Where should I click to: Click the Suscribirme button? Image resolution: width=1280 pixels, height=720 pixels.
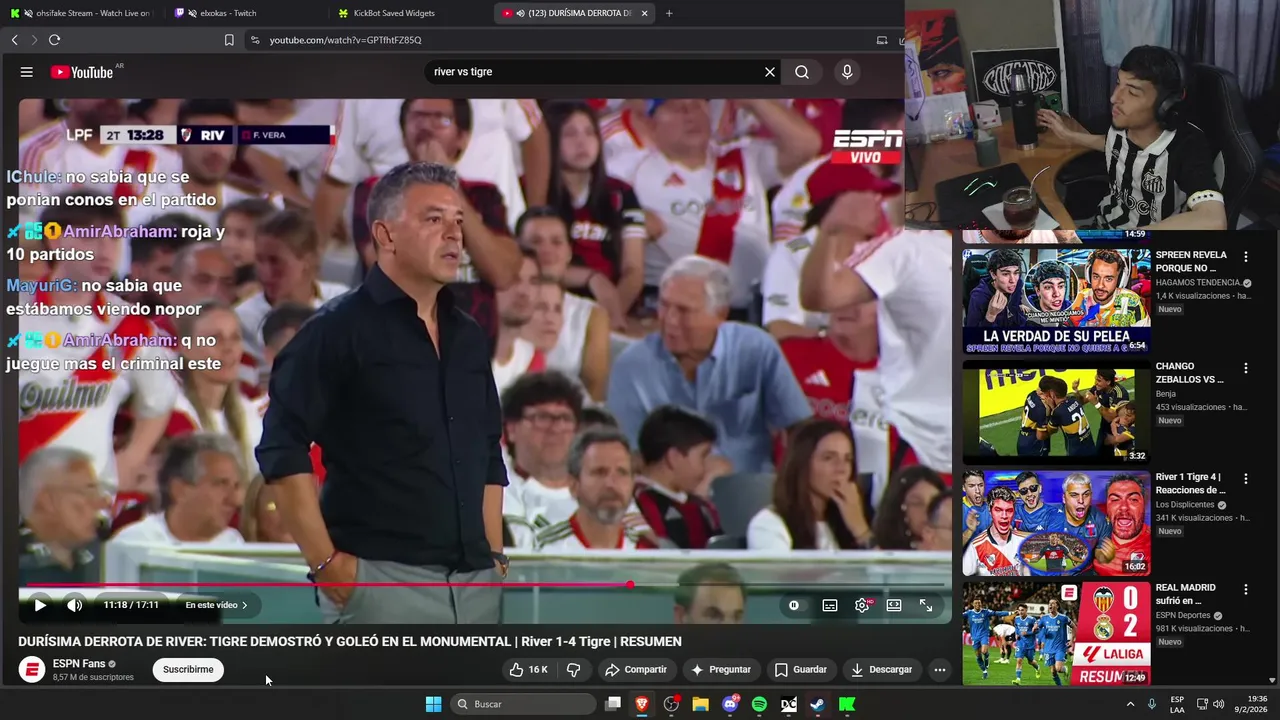[x=188, y=670]
